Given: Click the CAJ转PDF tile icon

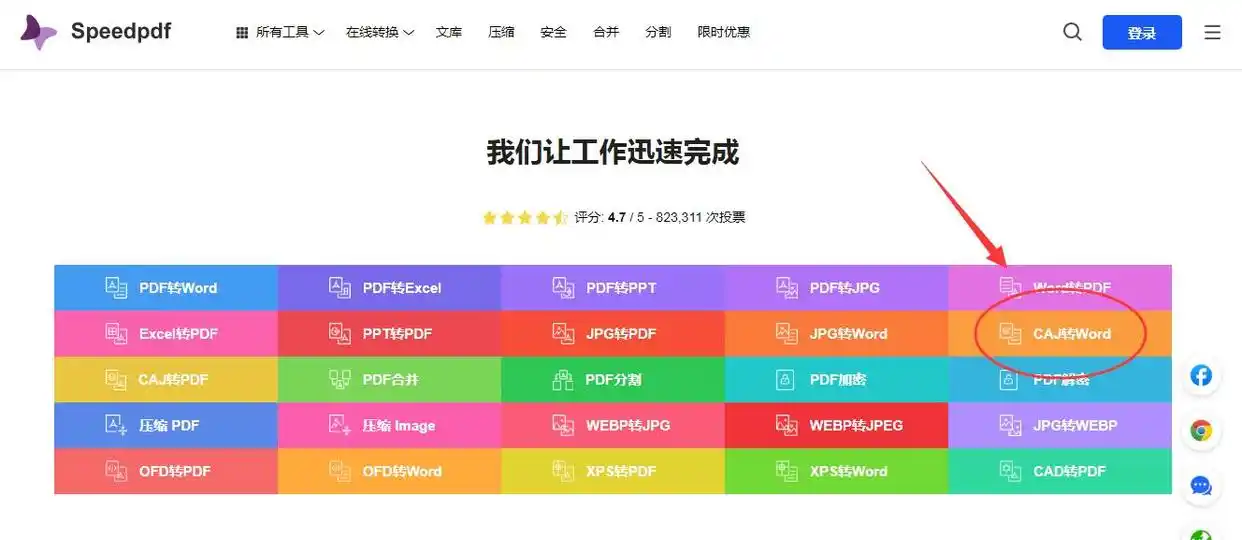Looking at the screenshot, I should click(x=116, y=380).
